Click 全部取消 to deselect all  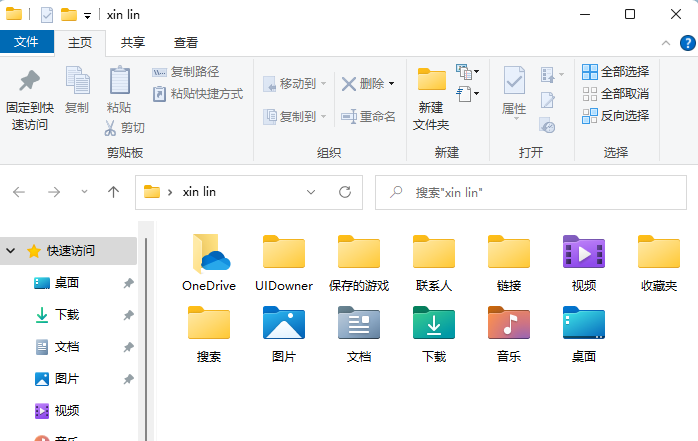click(x=616, y=93)
